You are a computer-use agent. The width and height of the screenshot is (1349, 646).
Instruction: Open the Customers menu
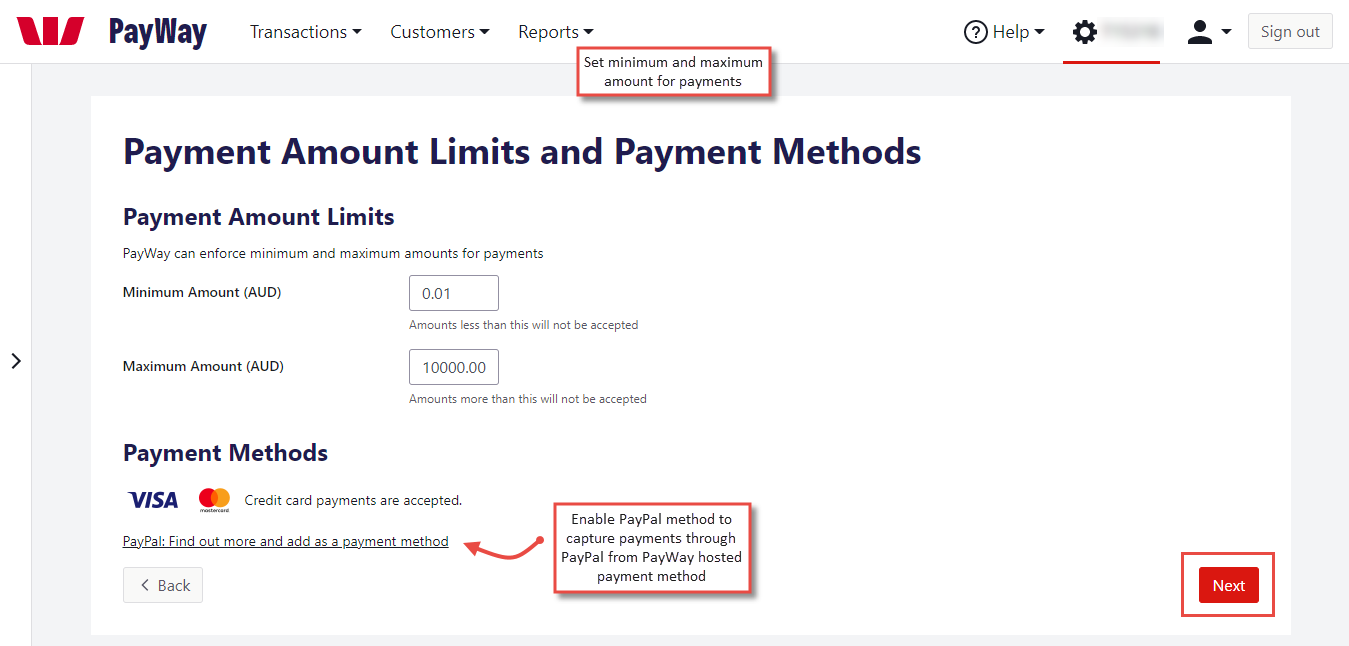pyautogui.click(x=440, y=32)
